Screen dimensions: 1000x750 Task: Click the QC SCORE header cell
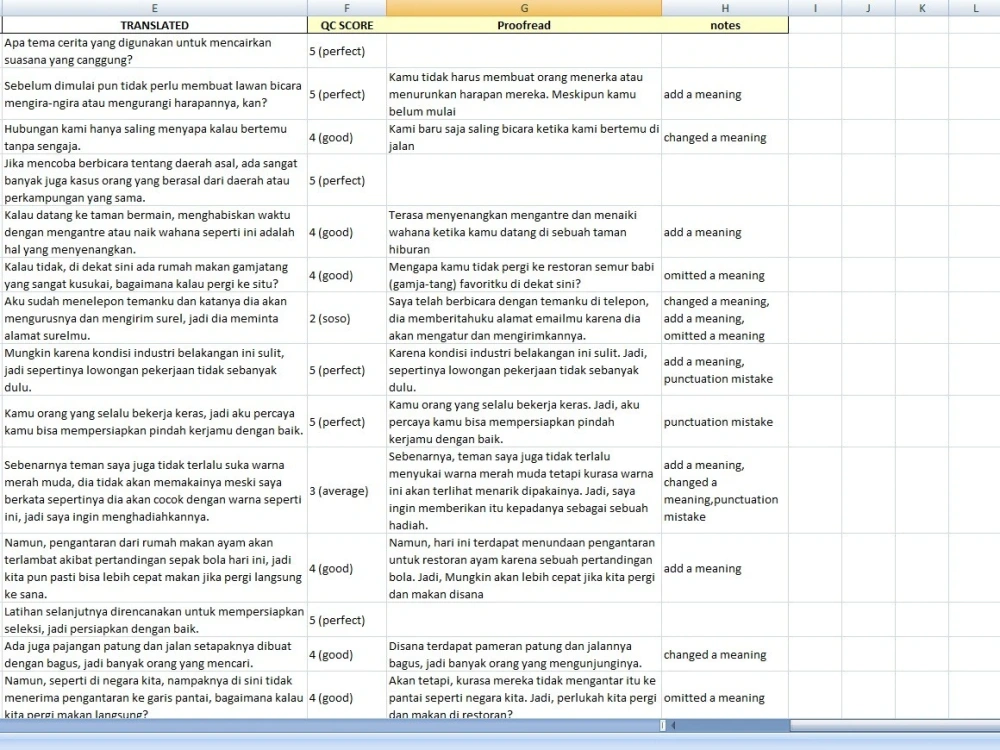pyautogui.click(x=346, y=25)
